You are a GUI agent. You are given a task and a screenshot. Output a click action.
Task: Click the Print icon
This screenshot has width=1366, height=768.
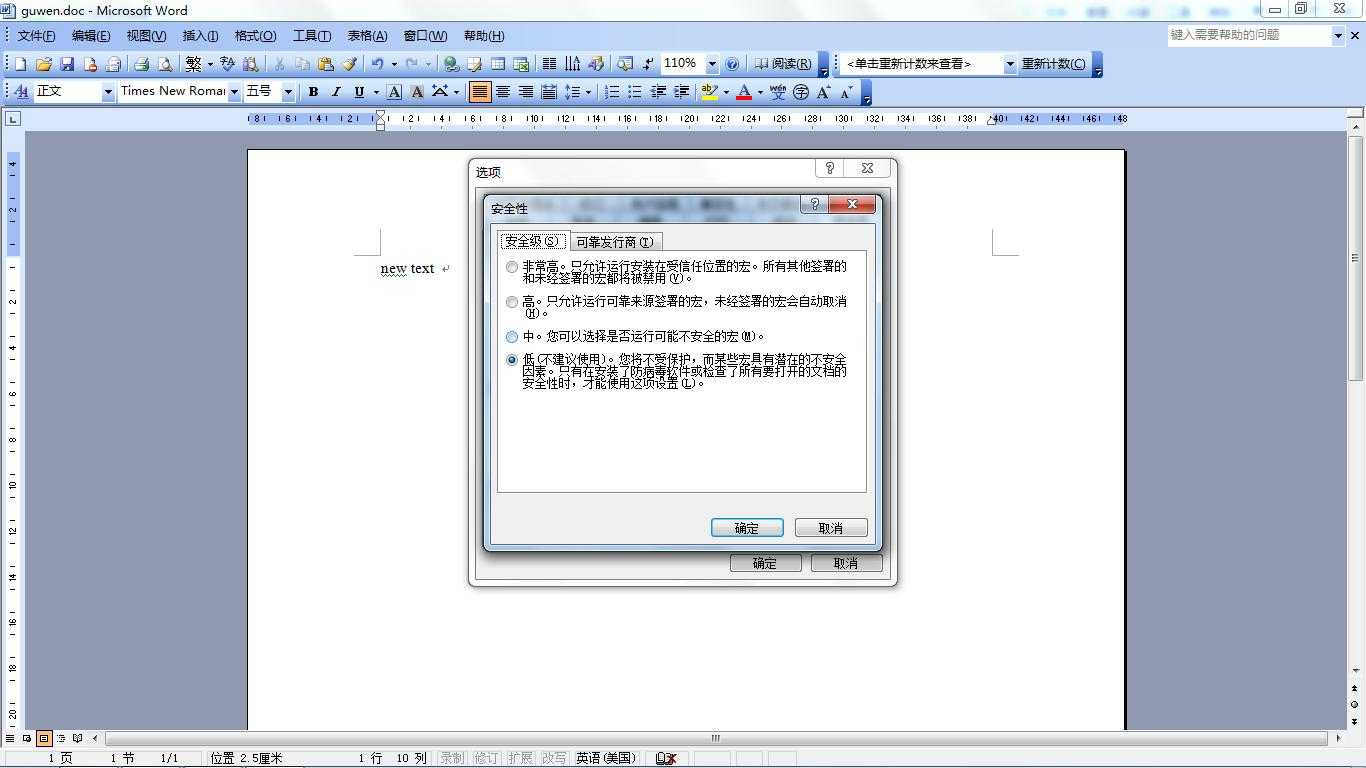[141, 64]
